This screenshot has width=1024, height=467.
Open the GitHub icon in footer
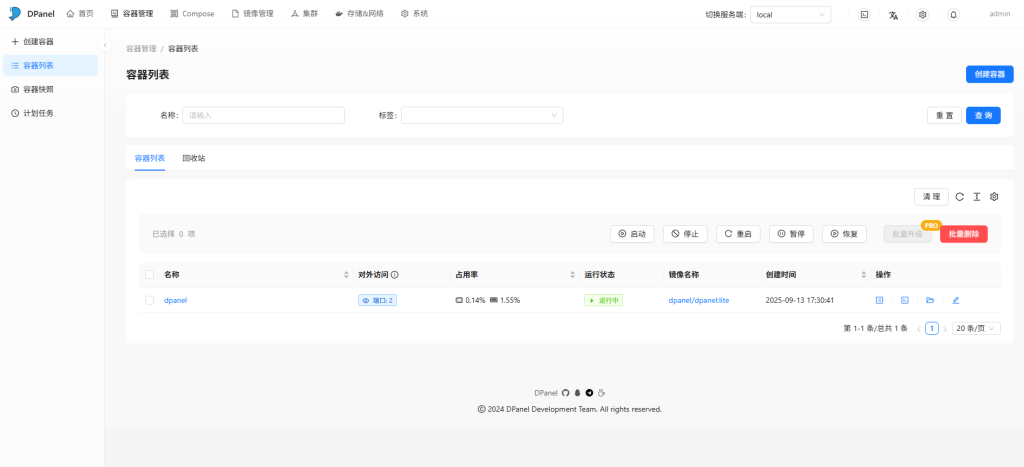(566, 393)
